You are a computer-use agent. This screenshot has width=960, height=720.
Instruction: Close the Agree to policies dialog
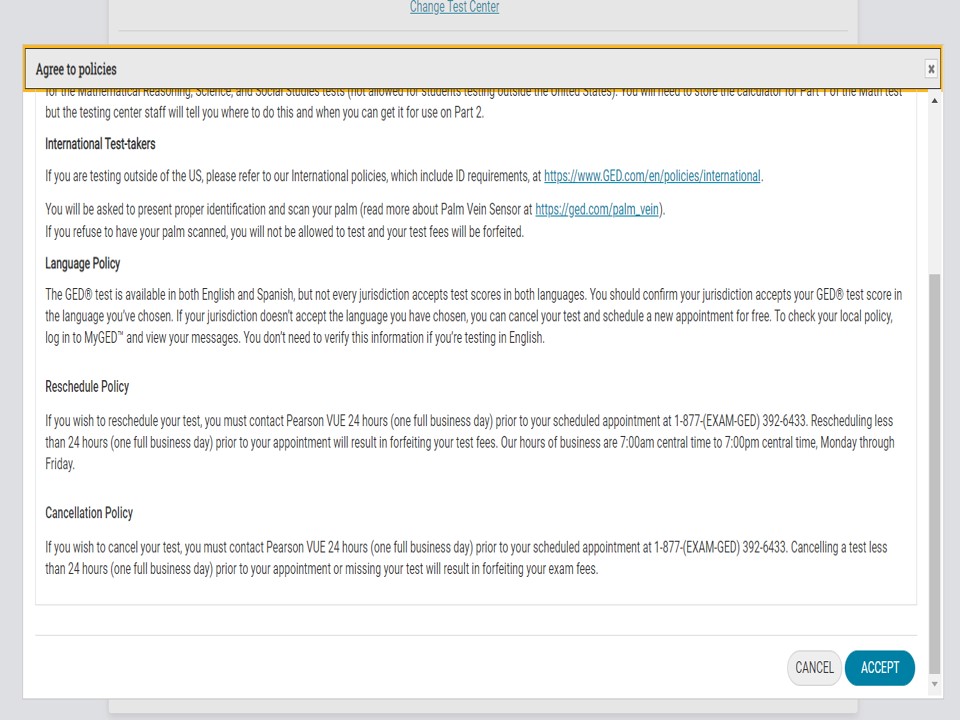[930, 69]
